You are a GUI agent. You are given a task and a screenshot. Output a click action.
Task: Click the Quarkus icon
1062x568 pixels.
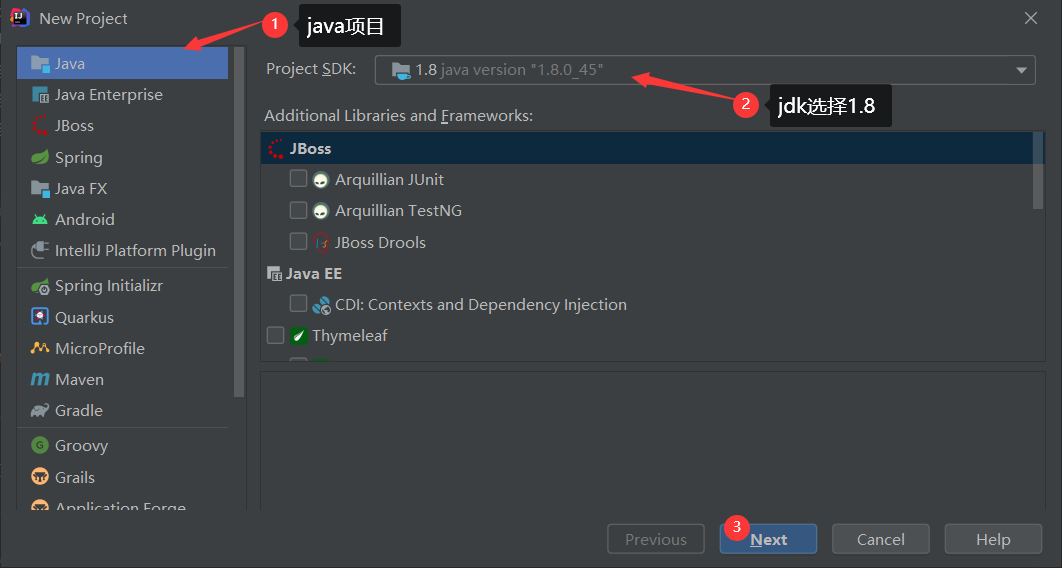pyautogui.click(x=40, y=317)
